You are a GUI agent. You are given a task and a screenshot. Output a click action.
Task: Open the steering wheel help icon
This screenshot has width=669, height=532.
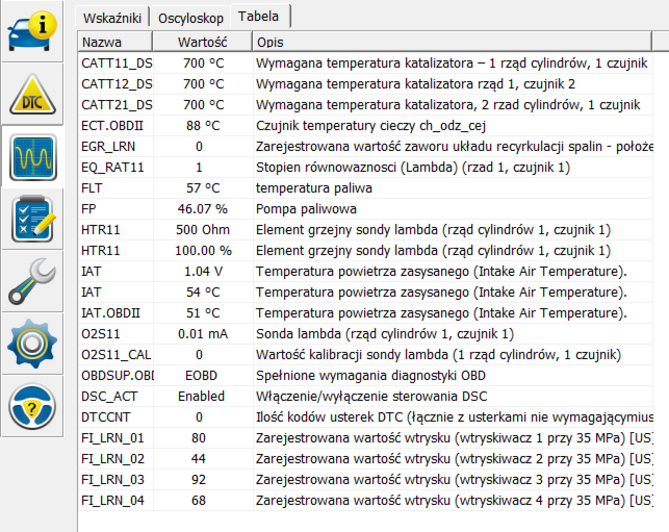33,405
